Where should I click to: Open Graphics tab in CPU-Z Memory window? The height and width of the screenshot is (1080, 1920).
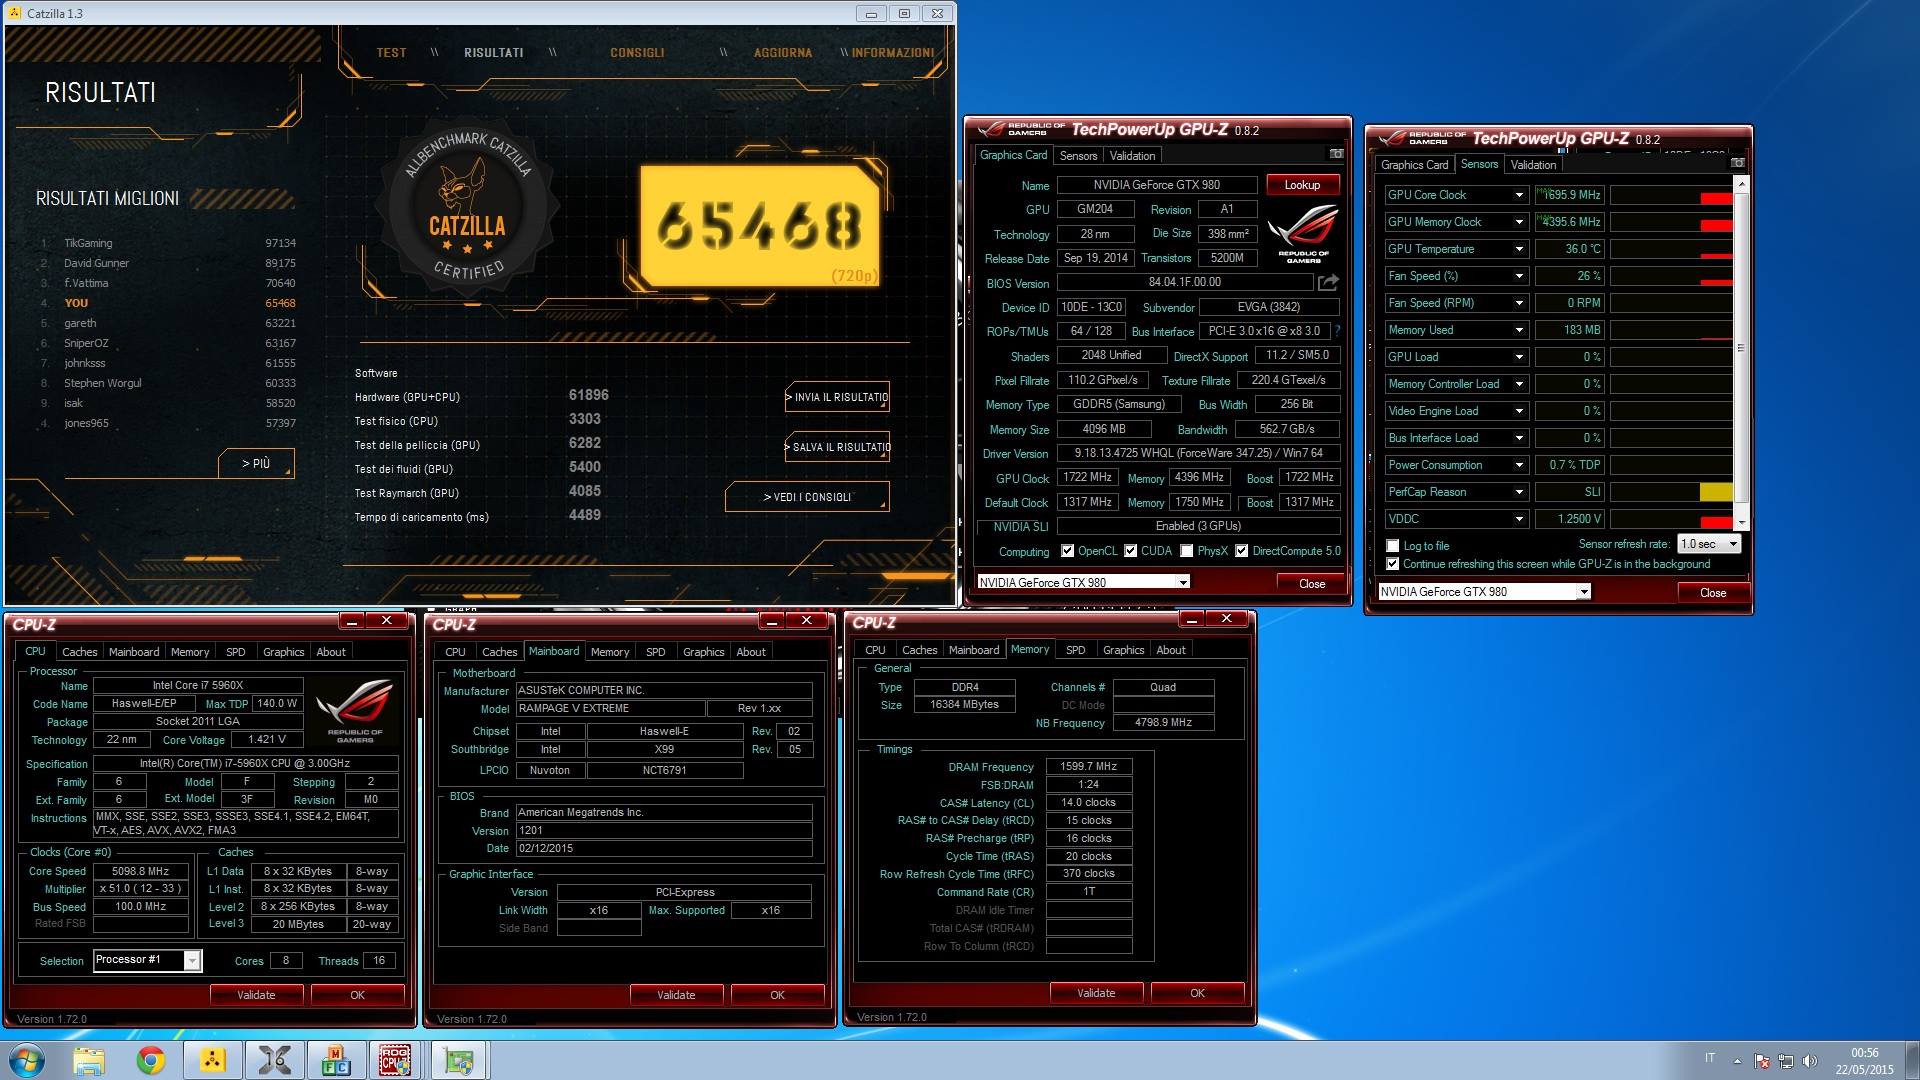pyautogui.click(x=1123, y=650)
